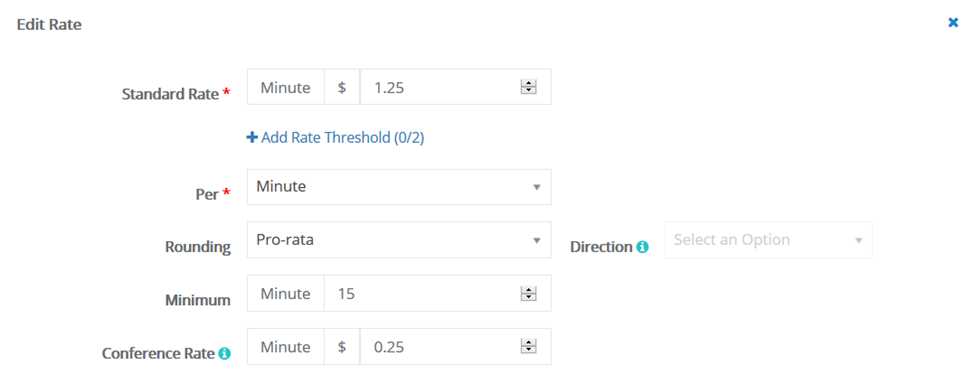Click the plus icon beside Add Rate Threshold
Screen dimensions: 975x384
click(252, 137)
